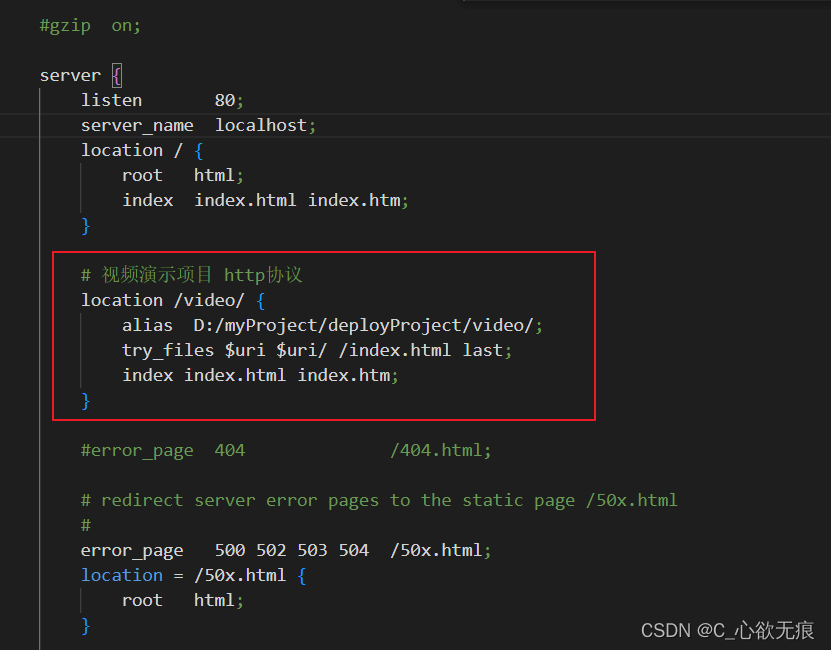
Task: Click the CSDN author watermark text
Action: [x=727, y=630]
